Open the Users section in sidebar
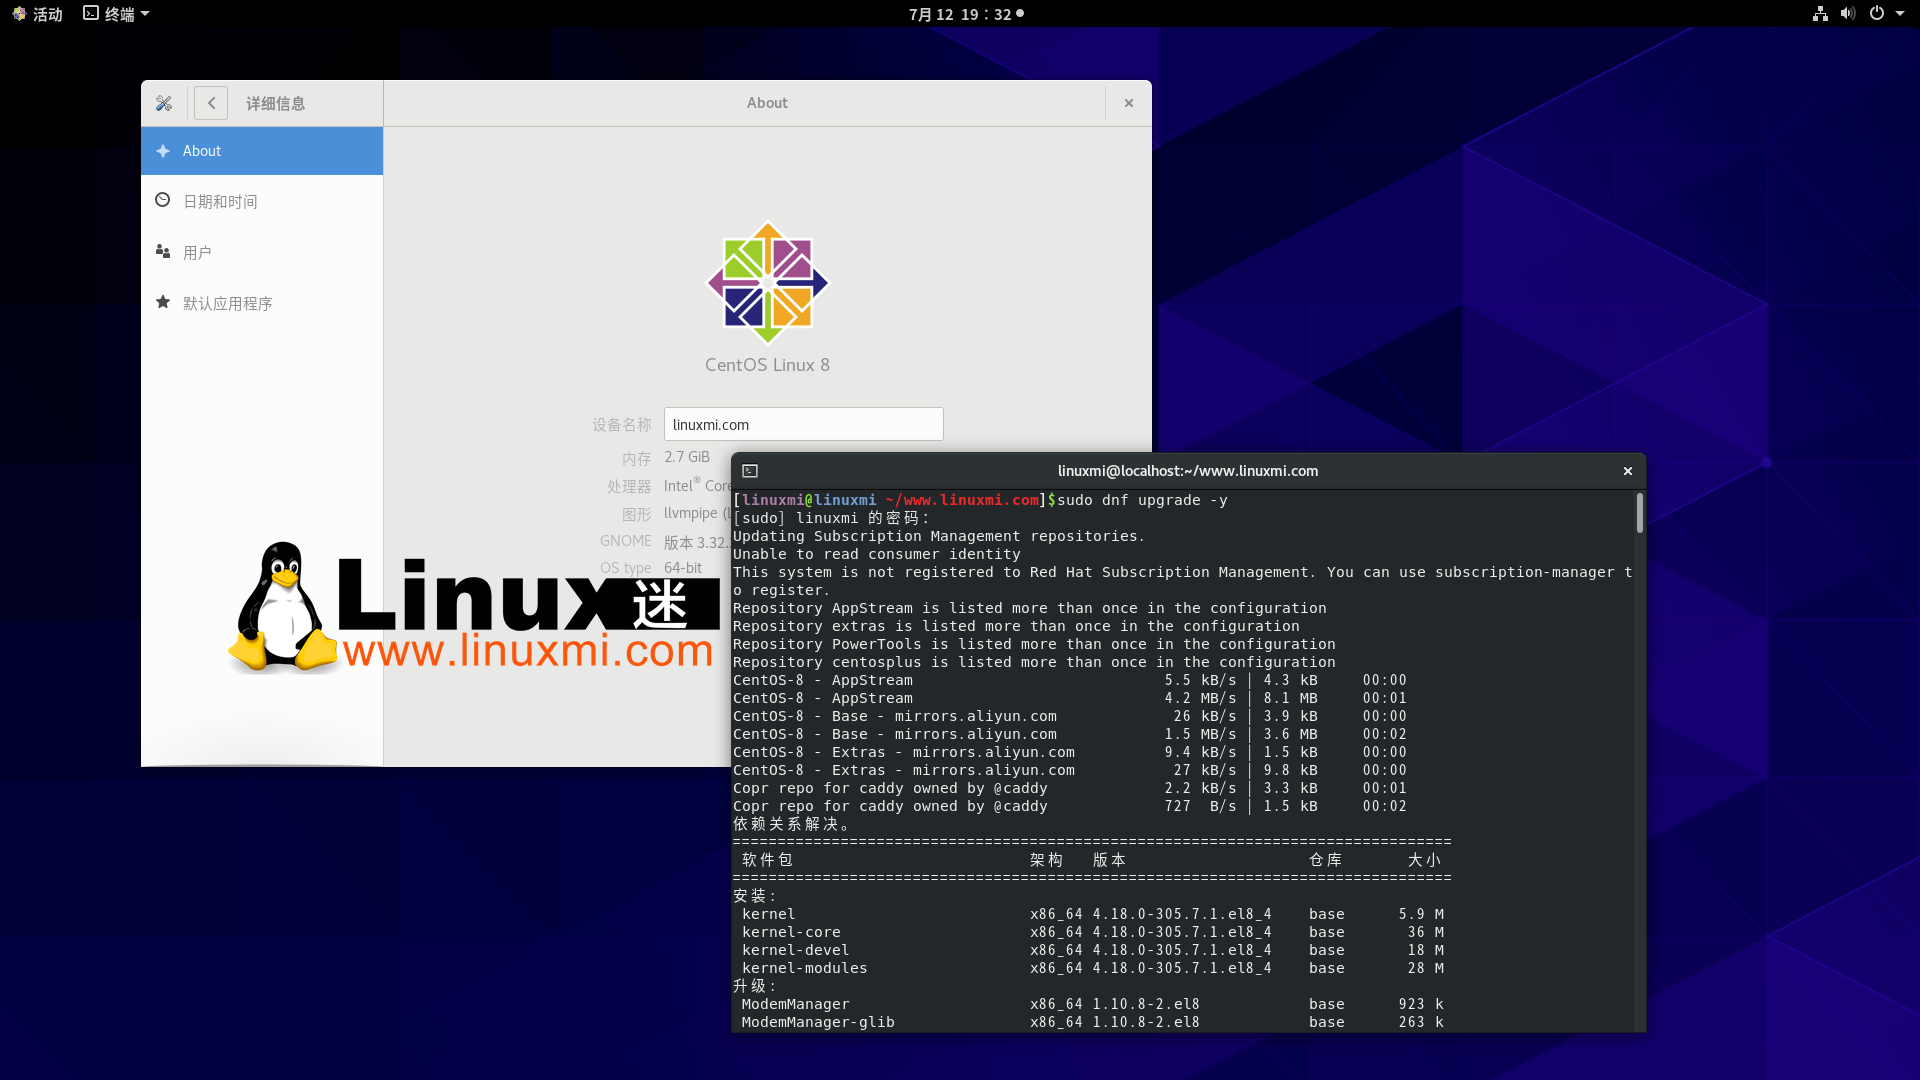The width and height of the screenshot is (1920, 1080). (262, 252)
